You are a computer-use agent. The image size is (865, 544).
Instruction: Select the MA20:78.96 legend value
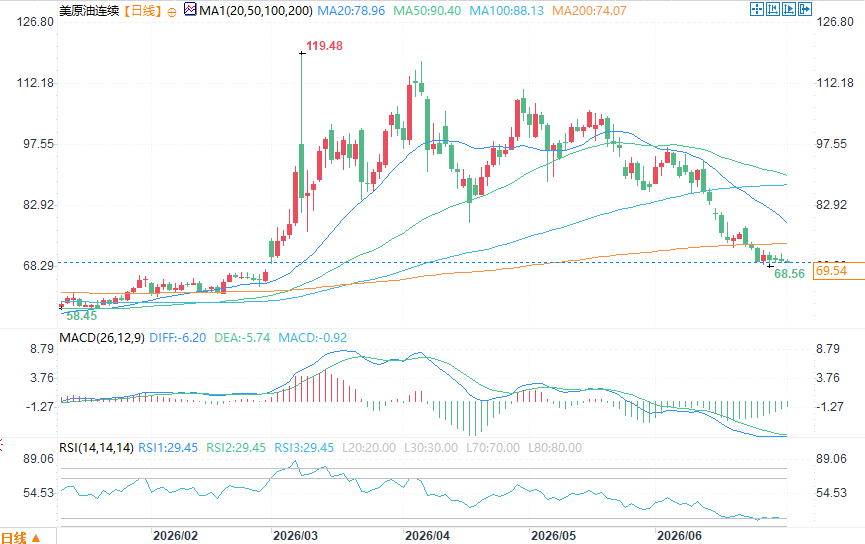tap(351, 10)
